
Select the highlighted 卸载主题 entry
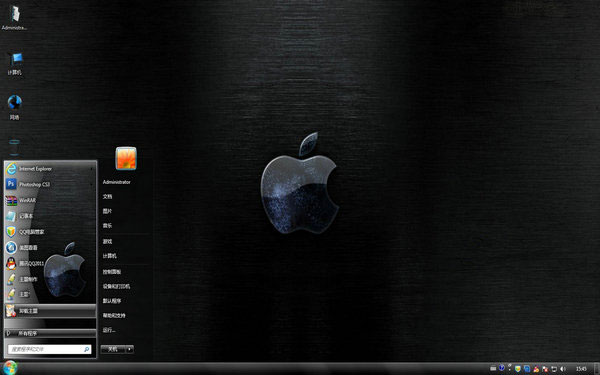click(x=50, y=311)
